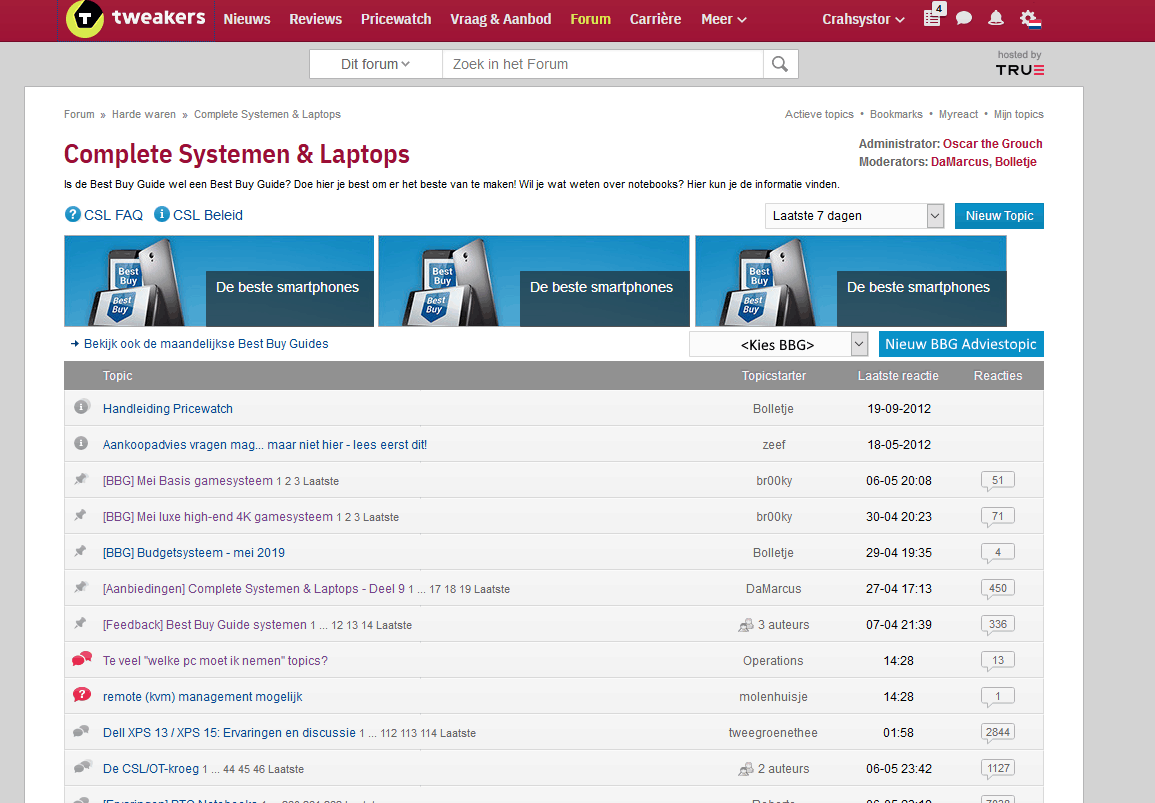This screenshot has height=803, width=1155.
Task: Open 'Bekijk ook de maandelijkse Best Buy Guides' link
Action: pyautogui.click(x=206, y=343)
